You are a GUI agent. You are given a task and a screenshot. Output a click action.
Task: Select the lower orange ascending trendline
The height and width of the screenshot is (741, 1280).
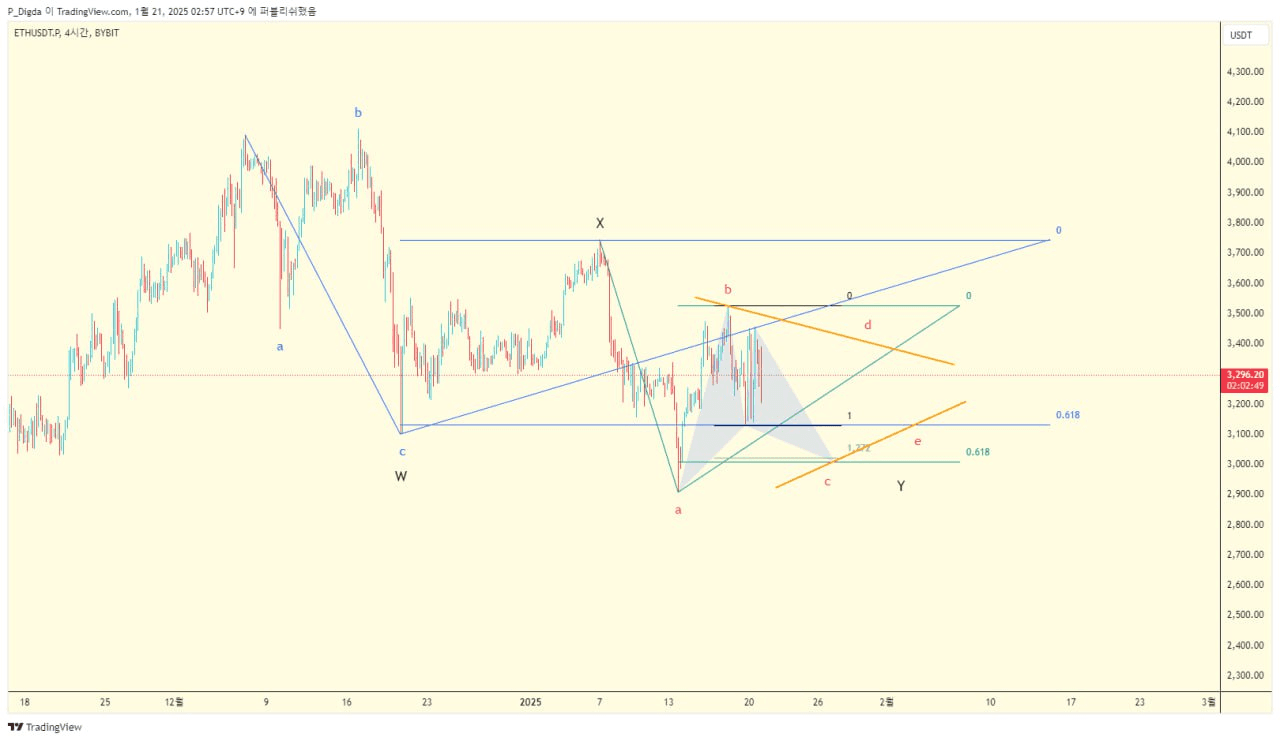870,444
